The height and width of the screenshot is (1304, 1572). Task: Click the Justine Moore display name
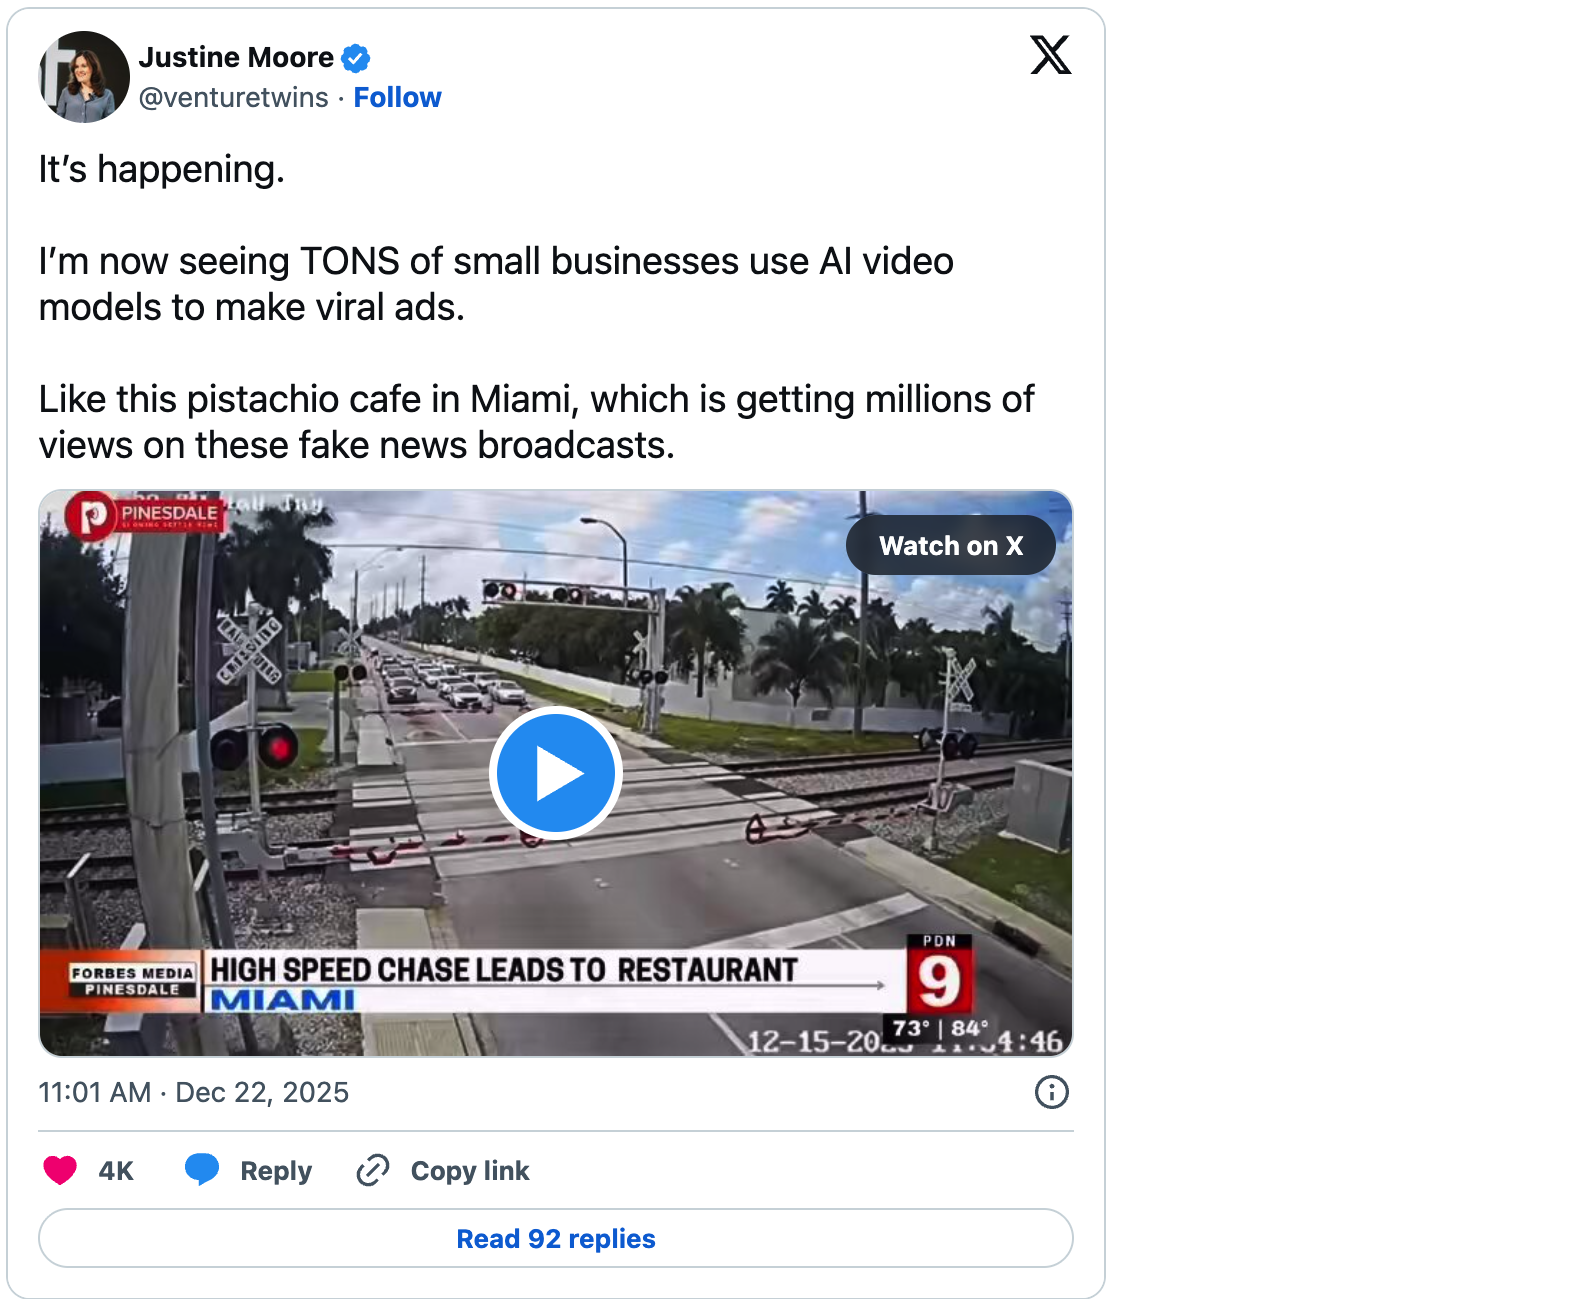coord(236,58)
